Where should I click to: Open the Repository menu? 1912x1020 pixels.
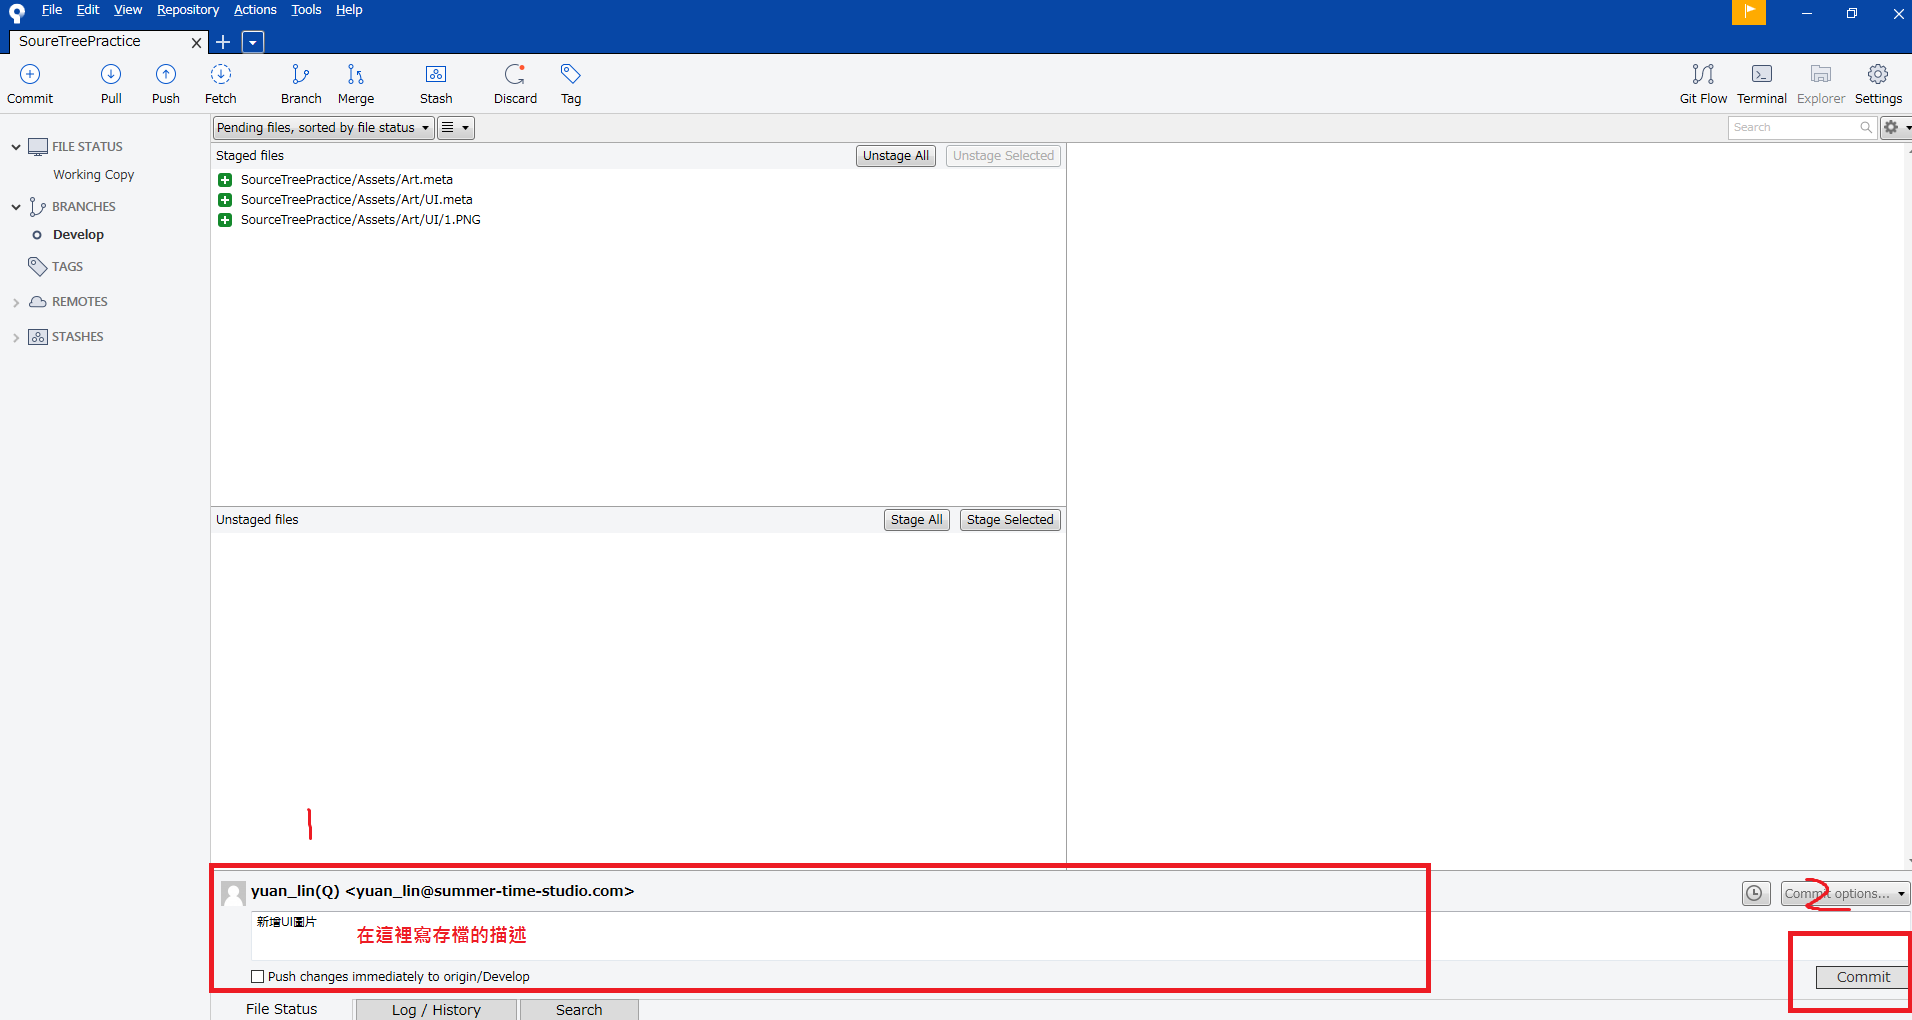click(x=188, y=10)
